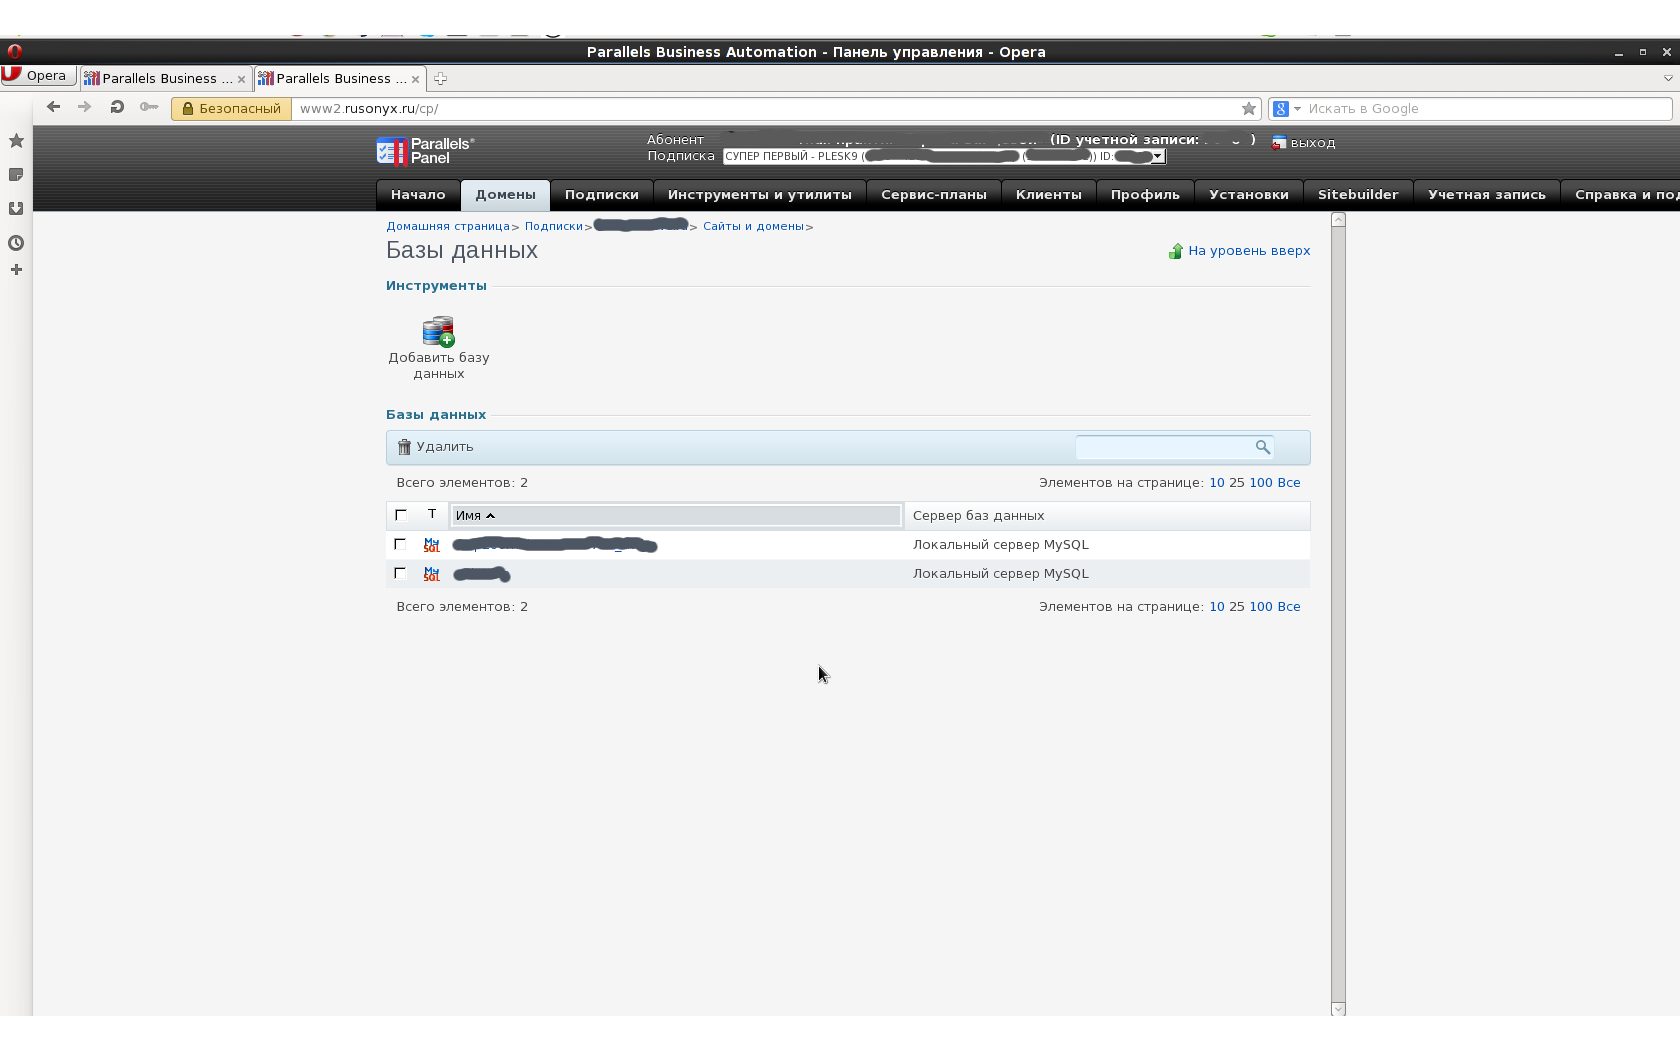Viewport: 1680px width, 1050px height.
Task: Check the second database row checkbox
Action: pos(400,573)
